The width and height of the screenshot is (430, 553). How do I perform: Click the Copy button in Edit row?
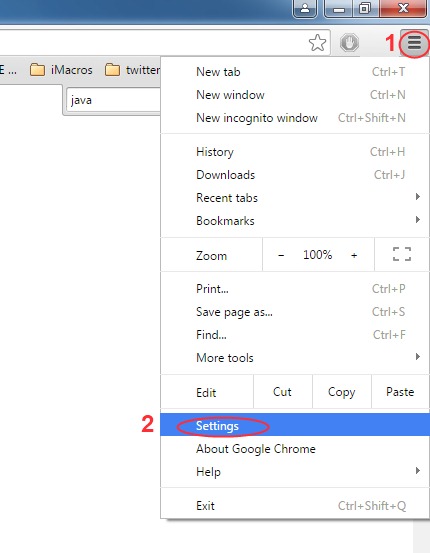[341, 392]
